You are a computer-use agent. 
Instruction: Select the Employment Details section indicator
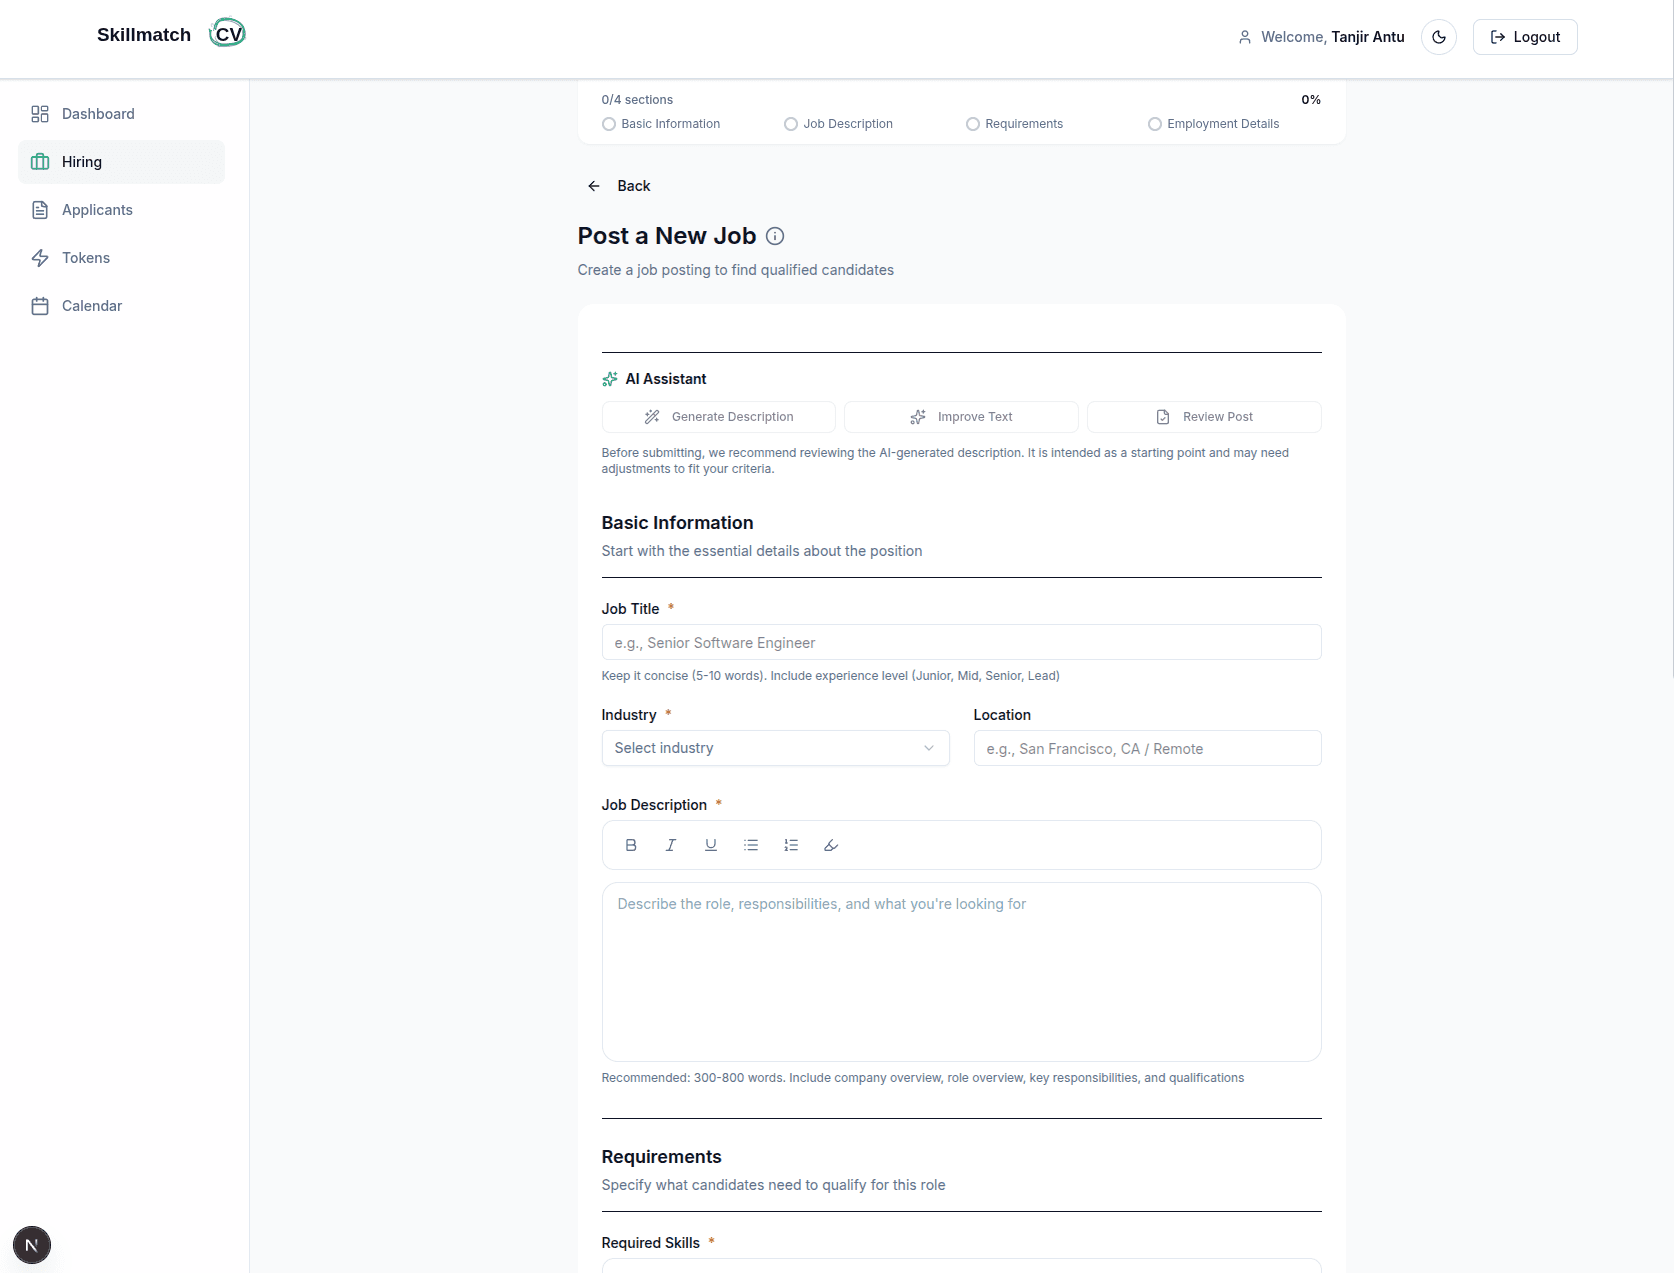coord(1154,123)
